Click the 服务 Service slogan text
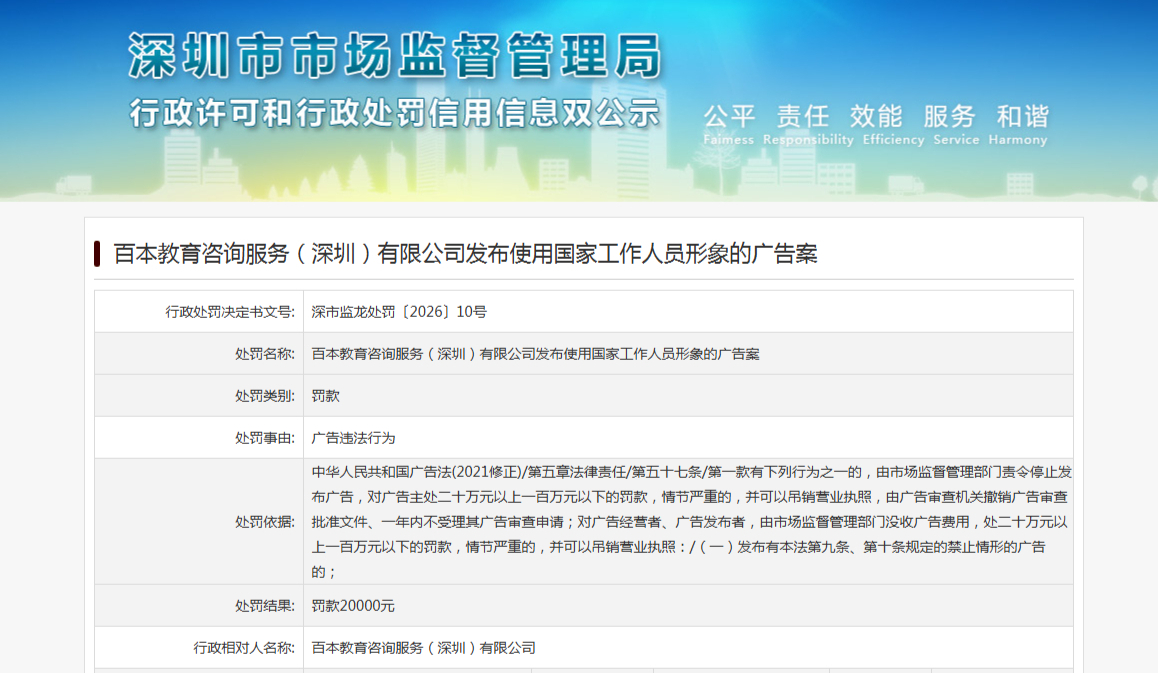The width and height of the screenshot is (1158, 673). (956, 124)
